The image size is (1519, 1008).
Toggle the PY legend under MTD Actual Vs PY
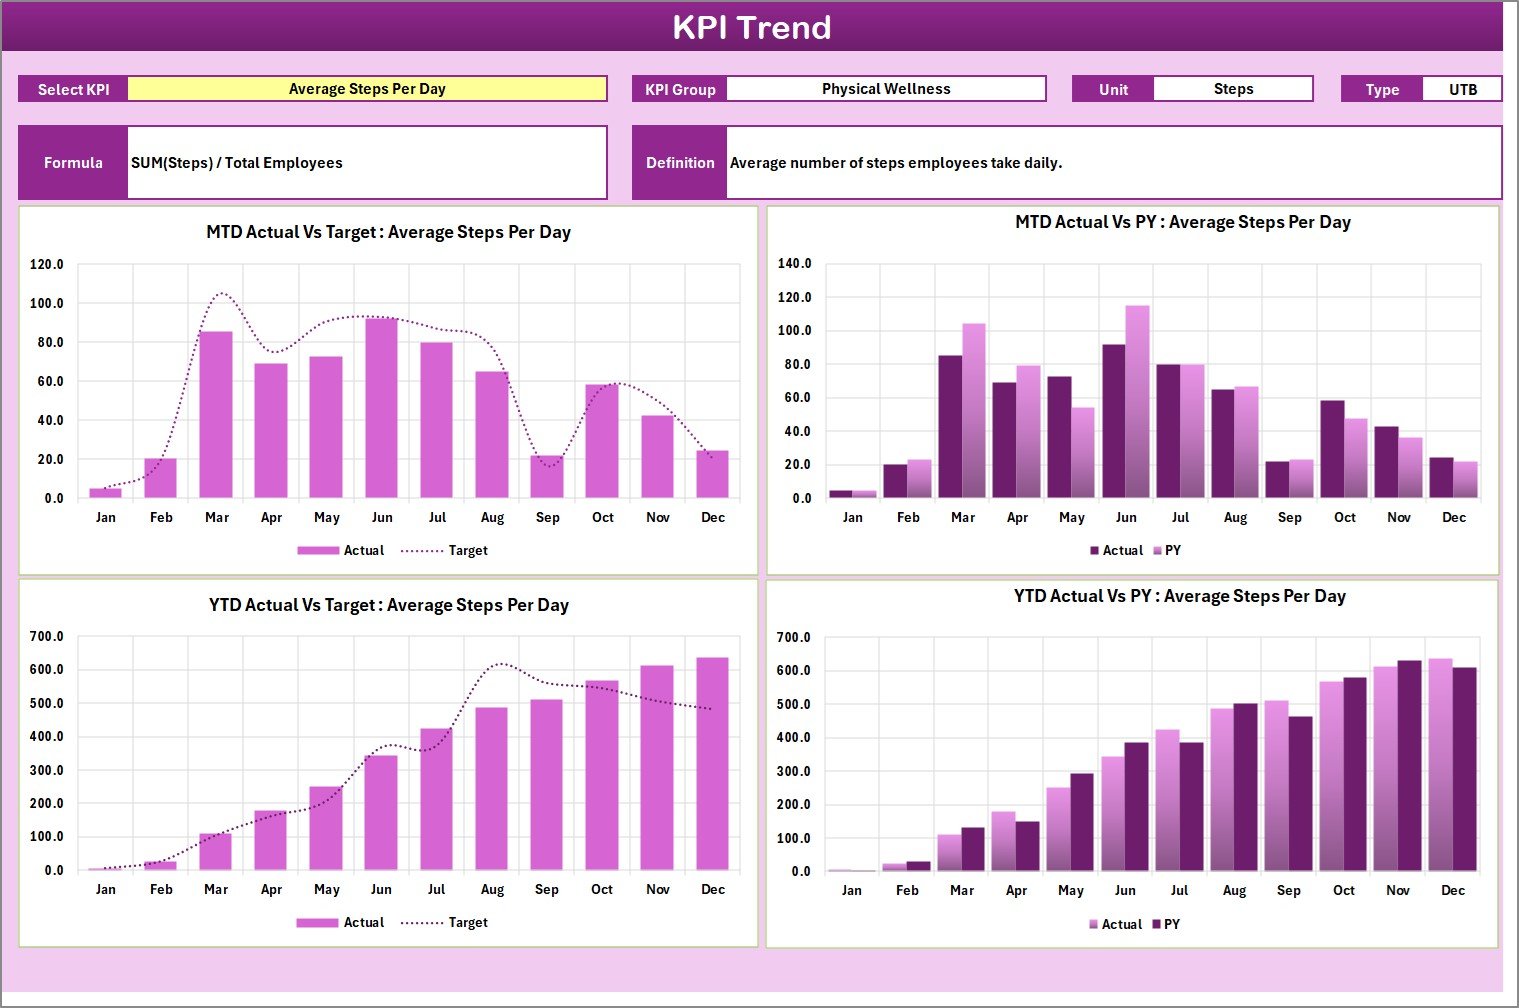[x=1166, y=550]
